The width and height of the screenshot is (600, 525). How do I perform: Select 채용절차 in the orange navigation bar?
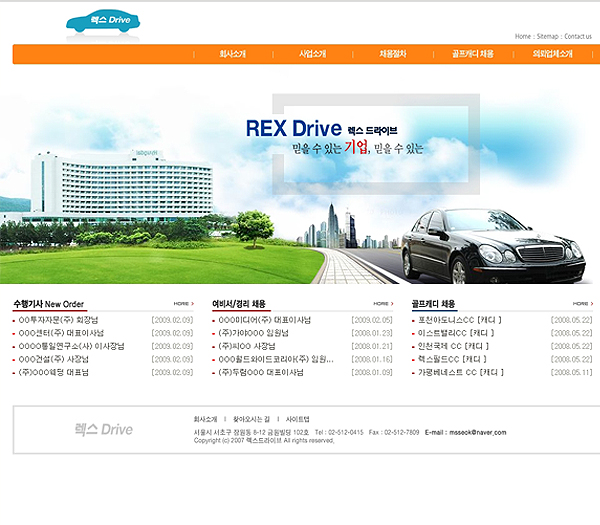pyautogui.click(x=393, y=54)
